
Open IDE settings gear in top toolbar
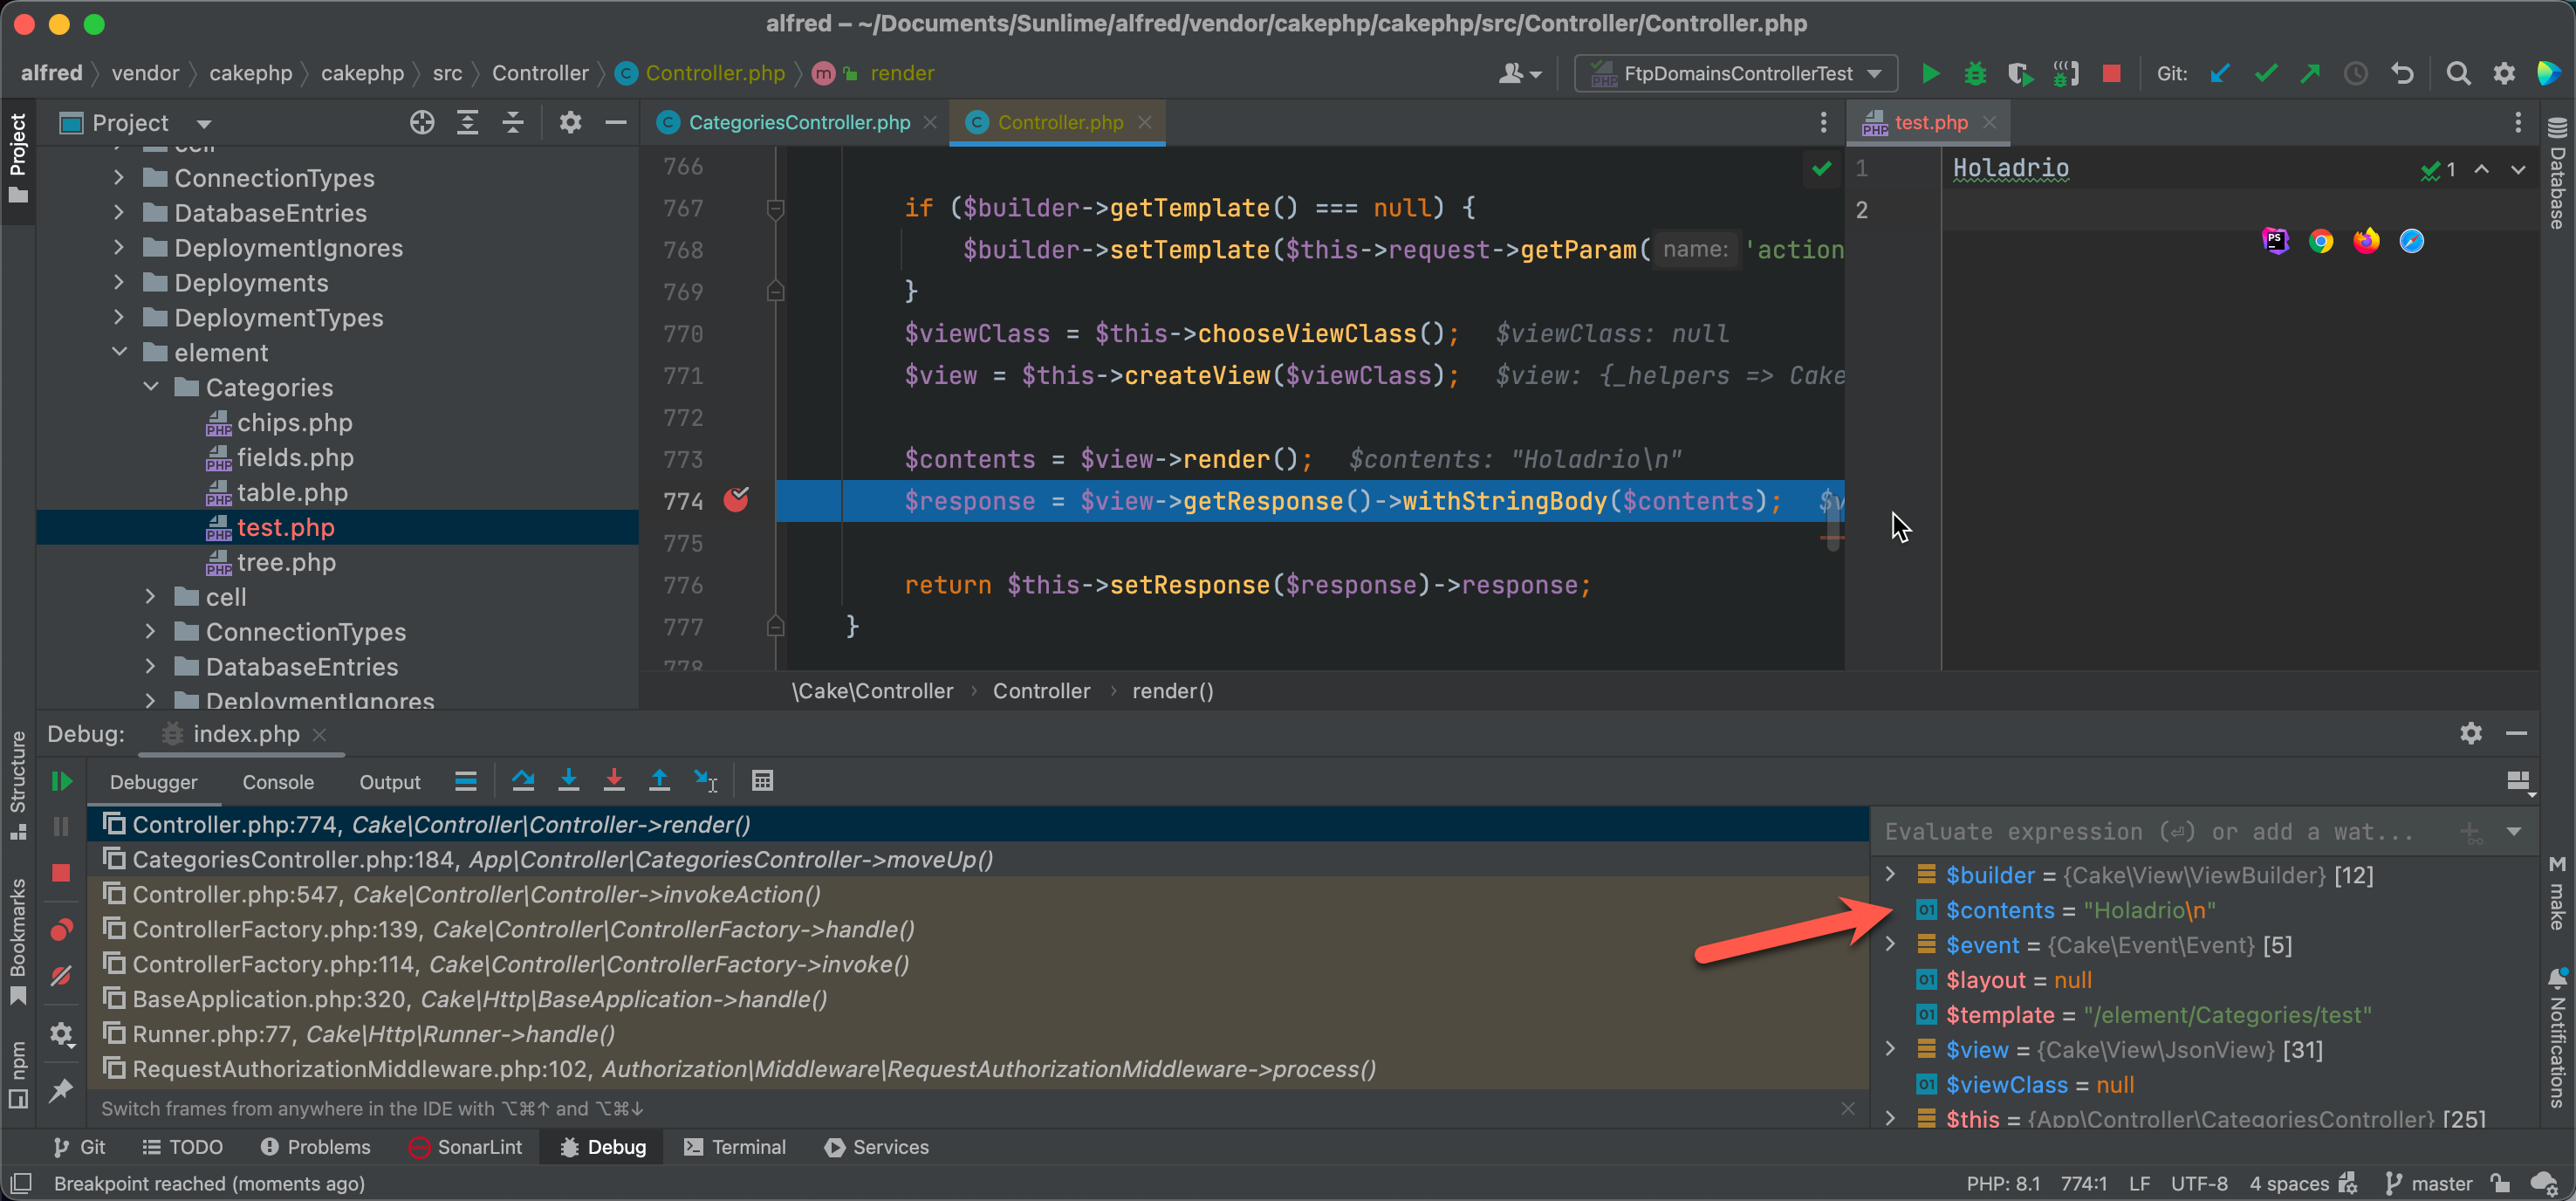2503,73
